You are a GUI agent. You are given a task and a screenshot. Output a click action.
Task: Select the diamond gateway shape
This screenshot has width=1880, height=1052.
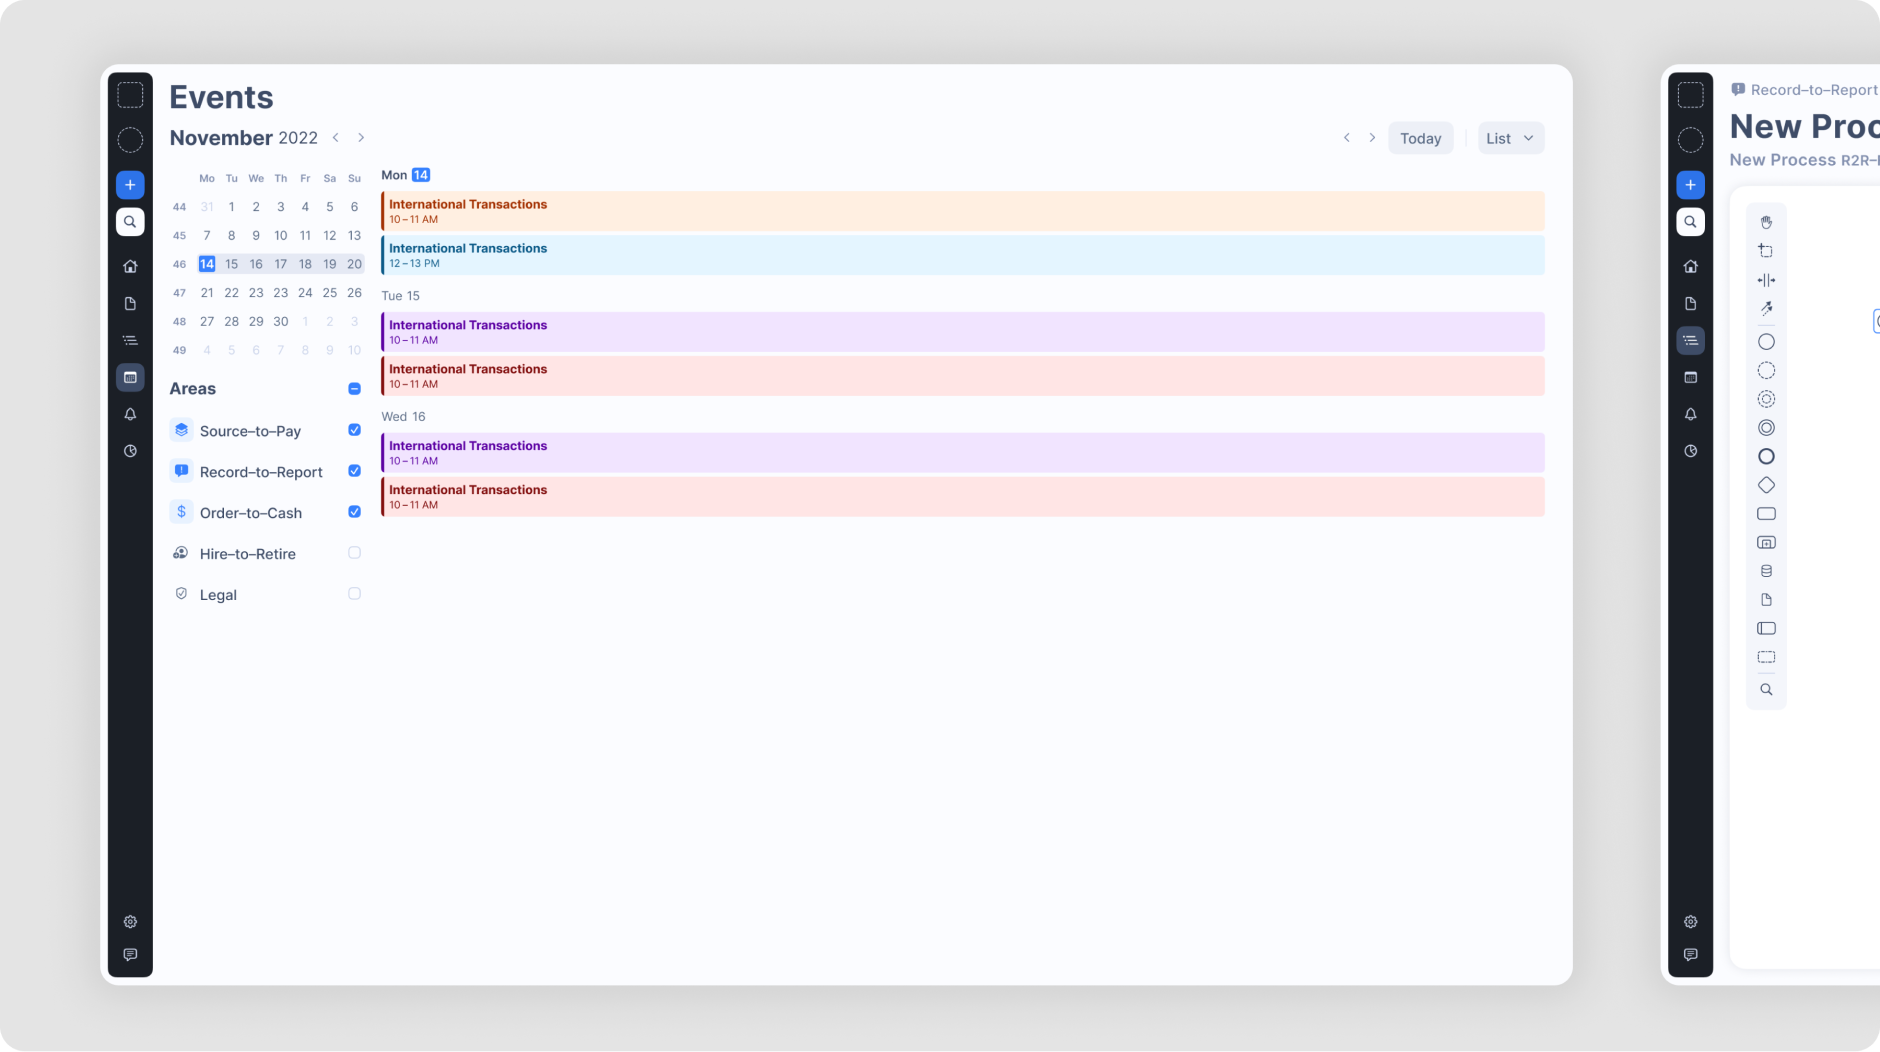point(1766,484)
